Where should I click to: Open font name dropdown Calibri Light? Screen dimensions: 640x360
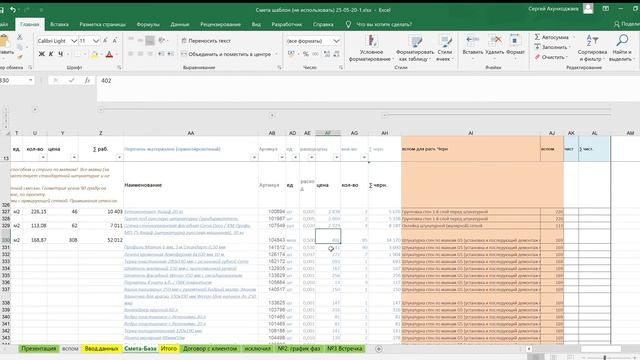pyautogui.click(x=74, y=41)
